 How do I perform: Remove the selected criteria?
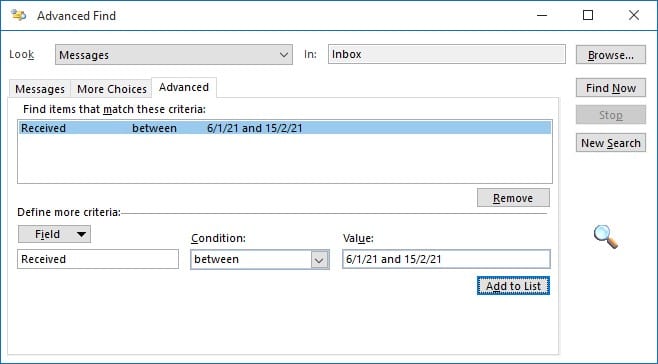[x=513, y=198]
